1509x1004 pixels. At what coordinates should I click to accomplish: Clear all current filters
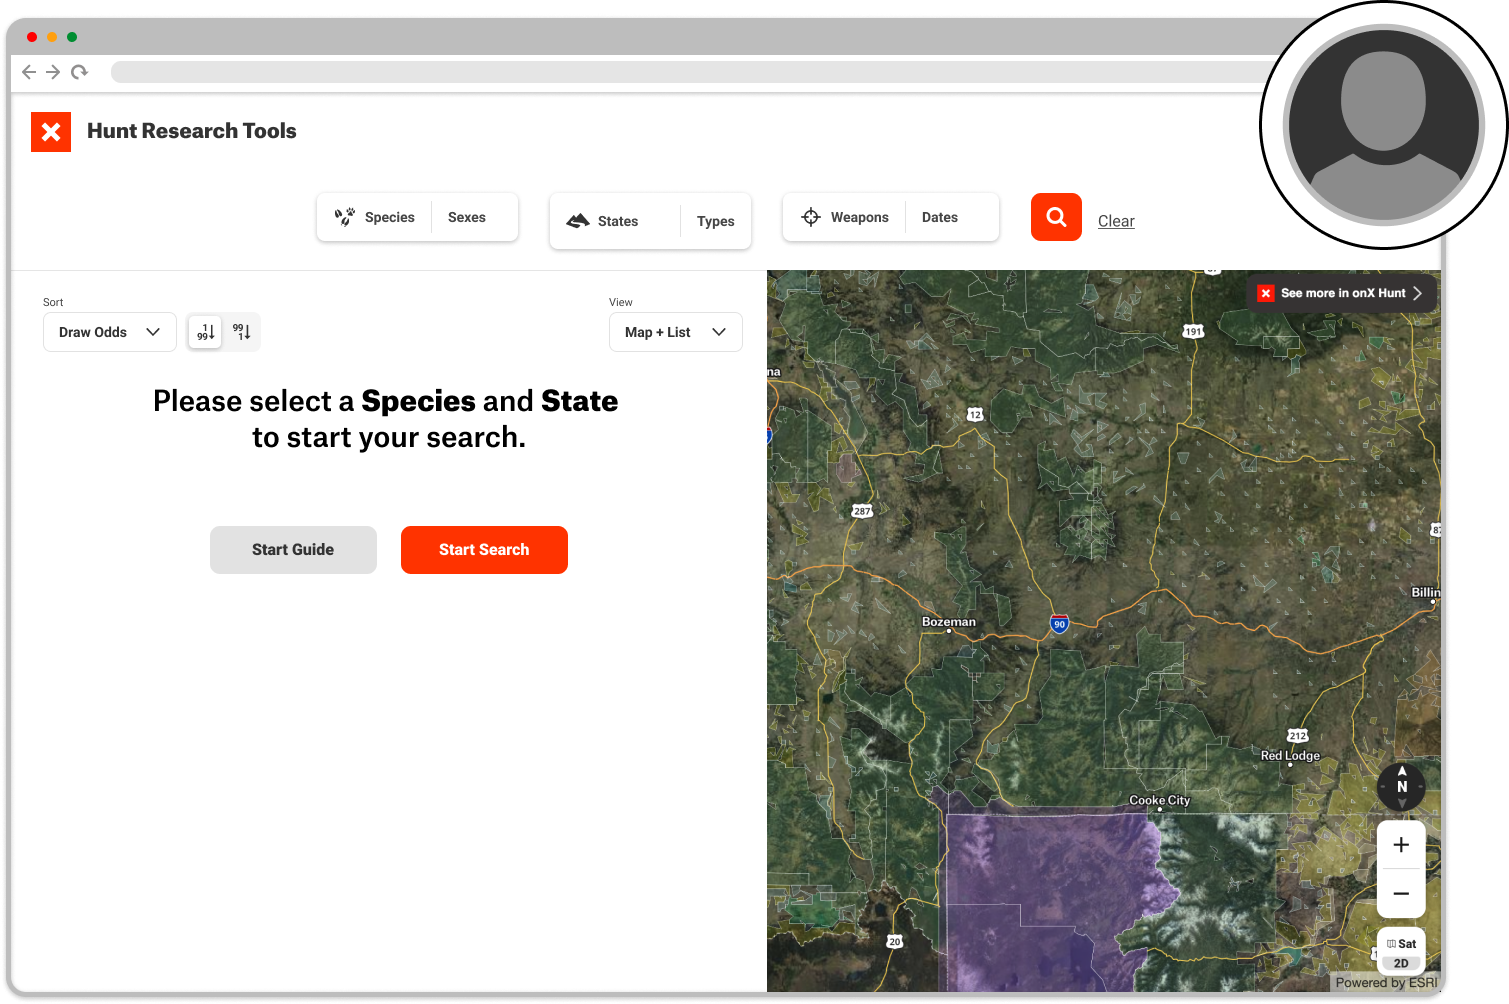(1116, 220)
